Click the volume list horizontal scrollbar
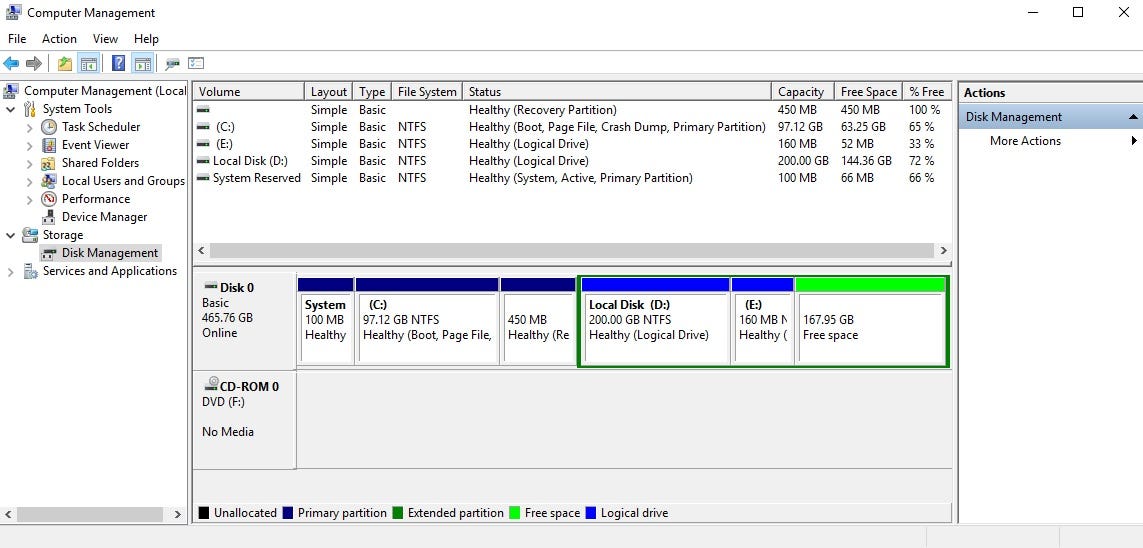Screen dimensions: 1143x548 (x=571, y=251)
